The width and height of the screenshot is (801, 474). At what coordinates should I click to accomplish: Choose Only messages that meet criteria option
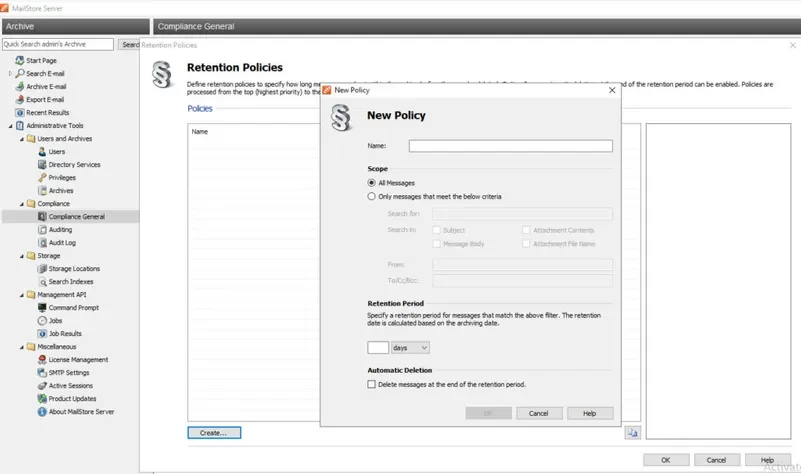coord(372,197)
